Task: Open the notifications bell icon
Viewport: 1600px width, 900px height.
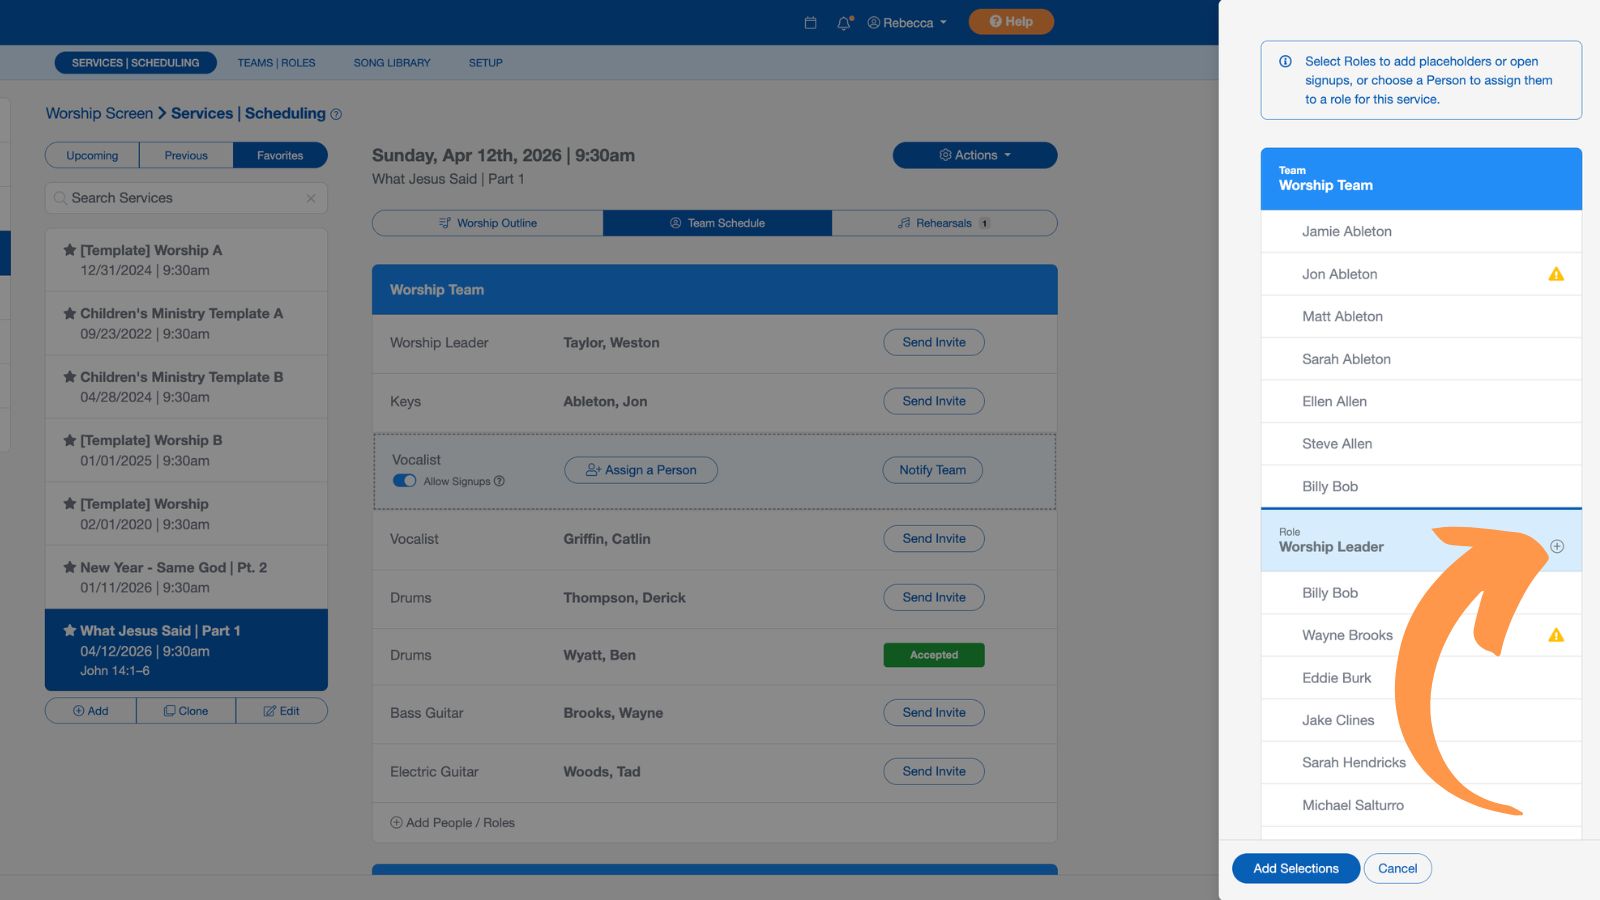Action: (843, 21)
